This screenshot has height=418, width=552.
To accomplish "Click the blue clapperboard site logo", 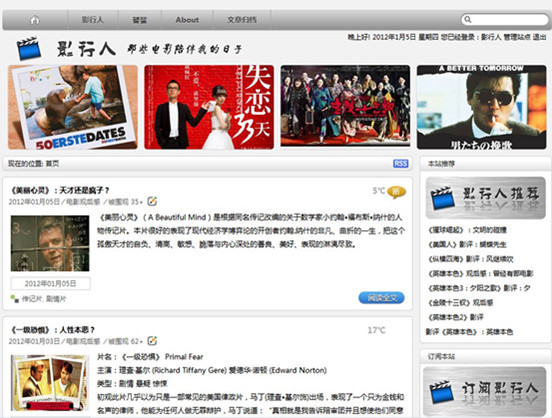I will (x=29, y=48).
